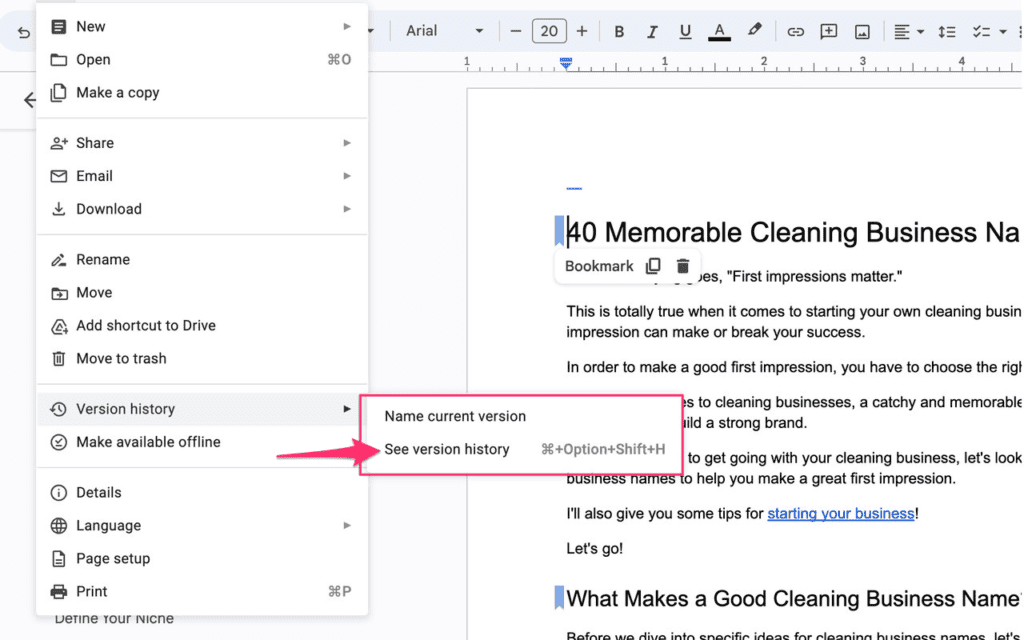Viewport: 1024px width, 640px height.
Task: Click the add comment icon
Action: pyautogui.click(x=828, y=31)
